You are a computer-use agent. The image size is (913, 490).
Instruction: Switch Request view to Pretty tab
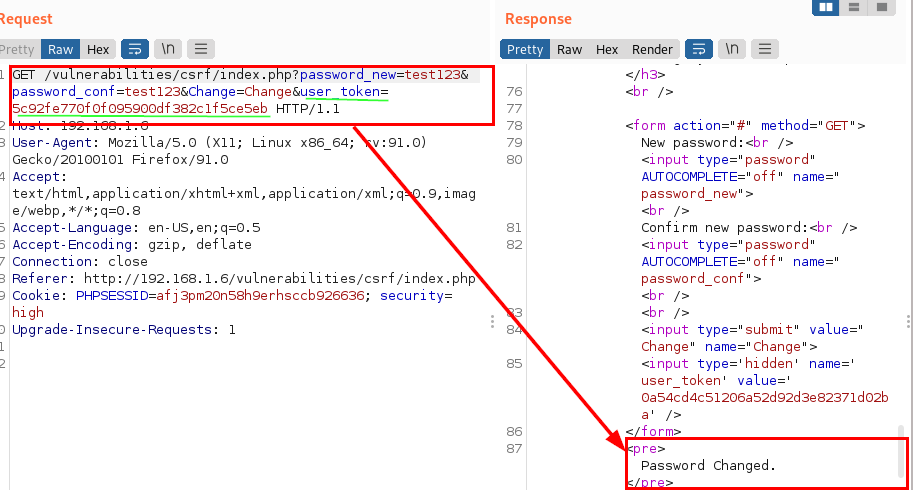17,49
